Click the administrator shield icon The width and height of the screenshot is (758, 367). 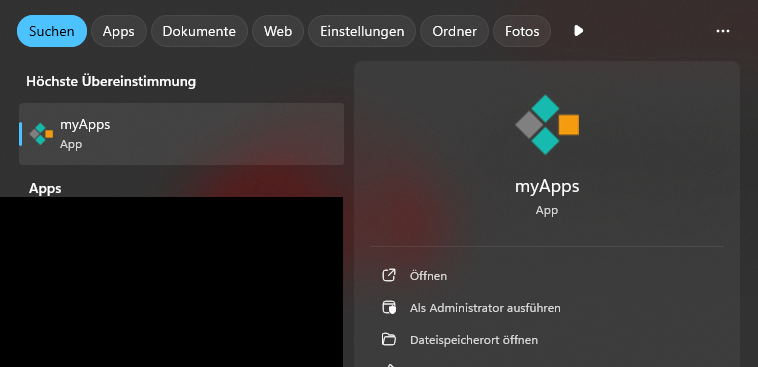[x=389, y=308]
